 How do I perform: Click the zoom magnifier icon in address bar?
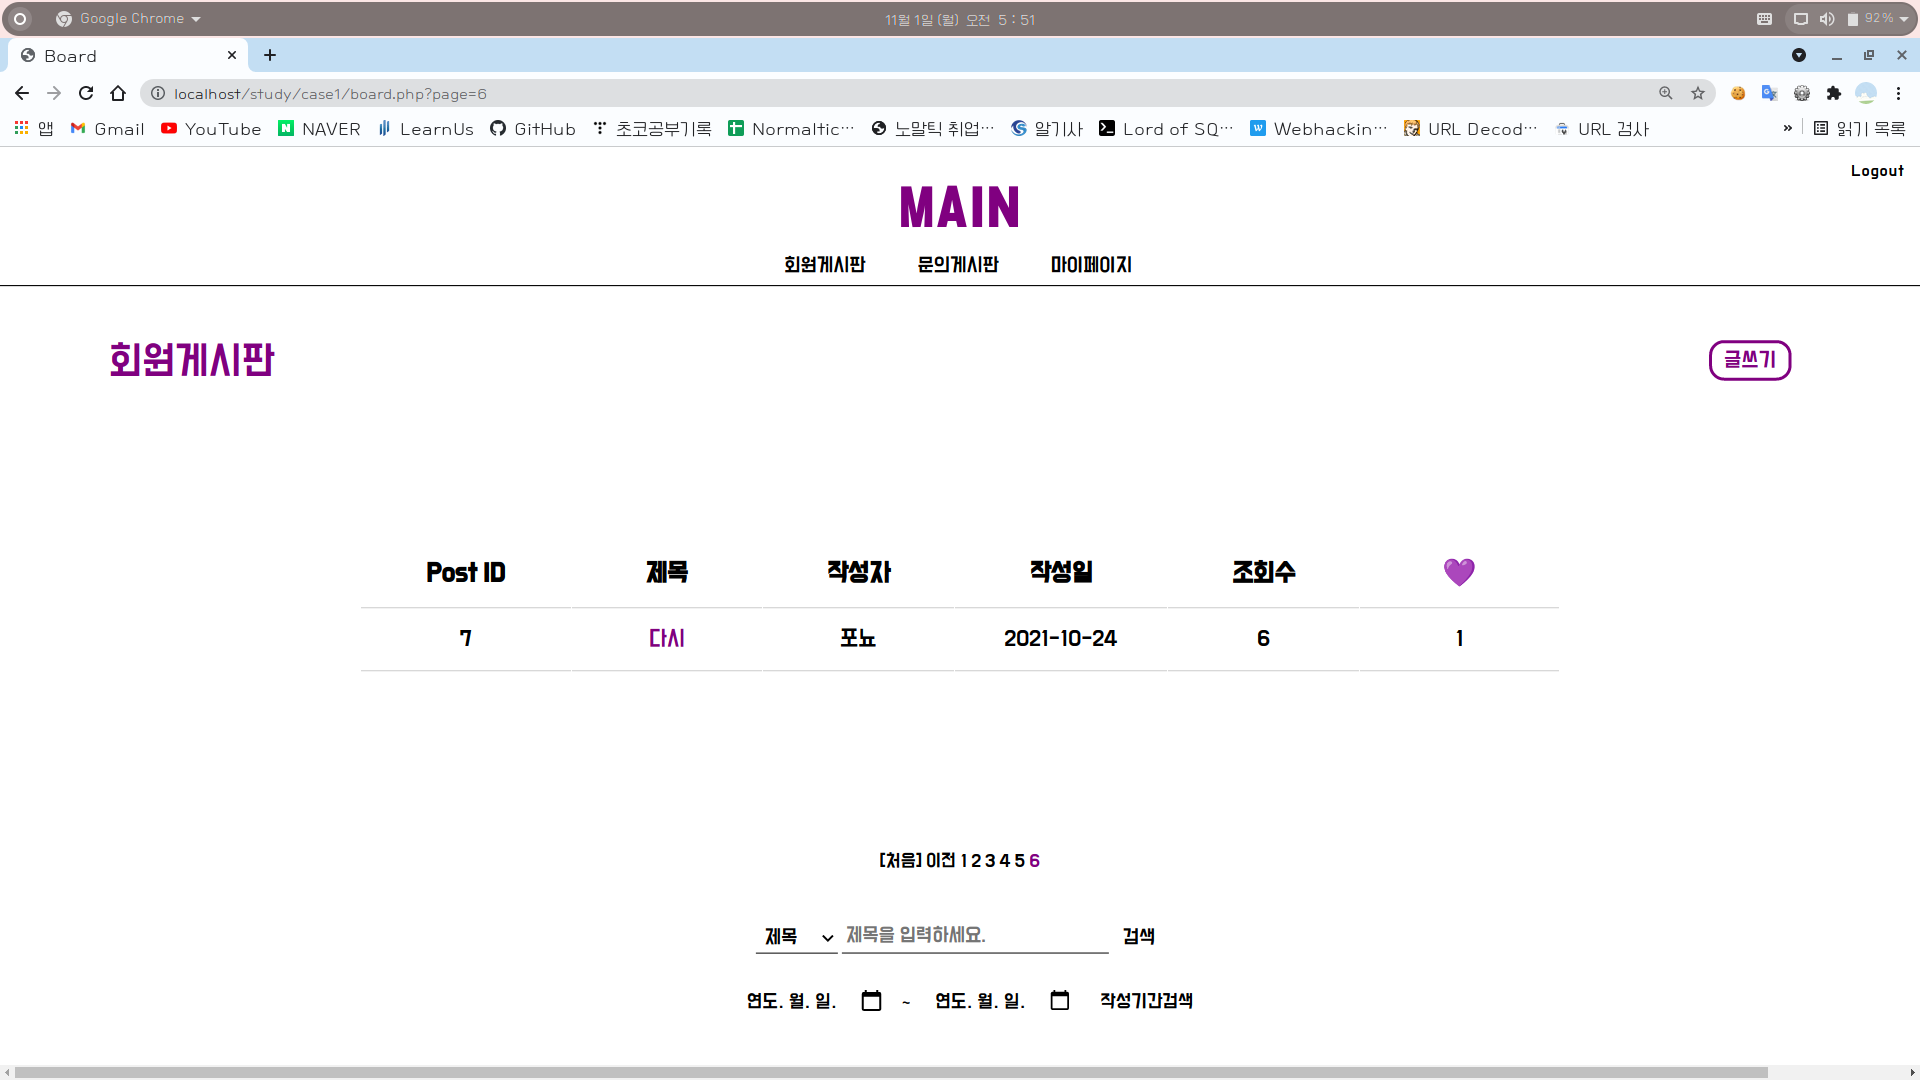(x=1666, y=93)
